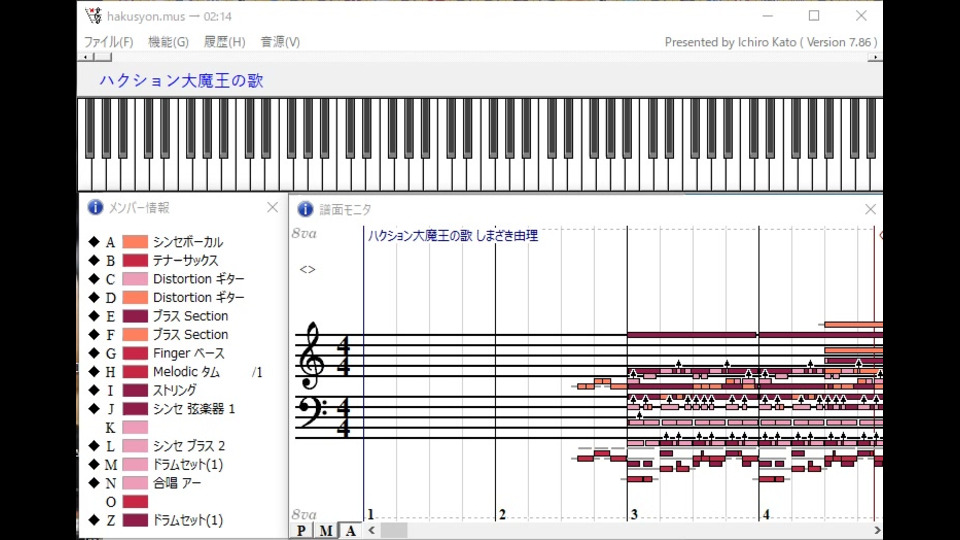Toggle member N diamond marker
Screen dimensions: 960x540
pos(94,482)
